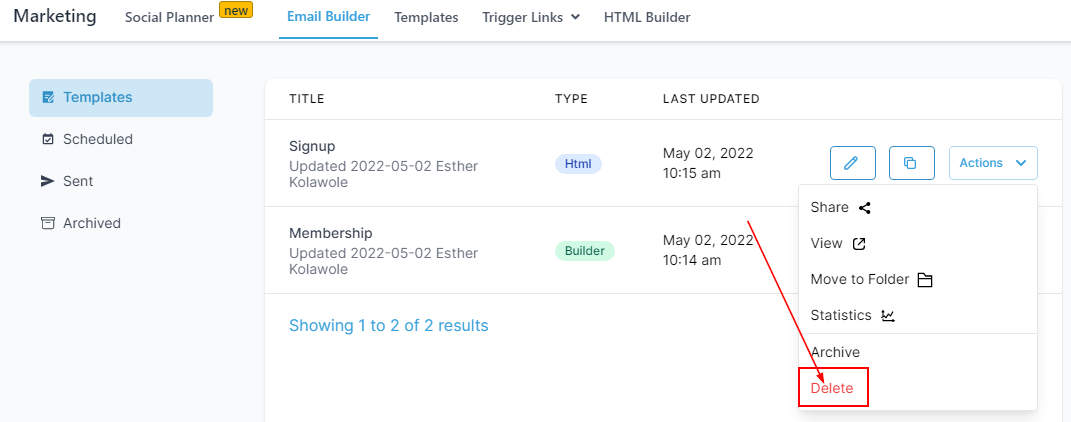Viewport: 1071px width, 422px height.
Task: Click the Templates sidebar icon
Action: pyautogui.click(x=48, y=98)
